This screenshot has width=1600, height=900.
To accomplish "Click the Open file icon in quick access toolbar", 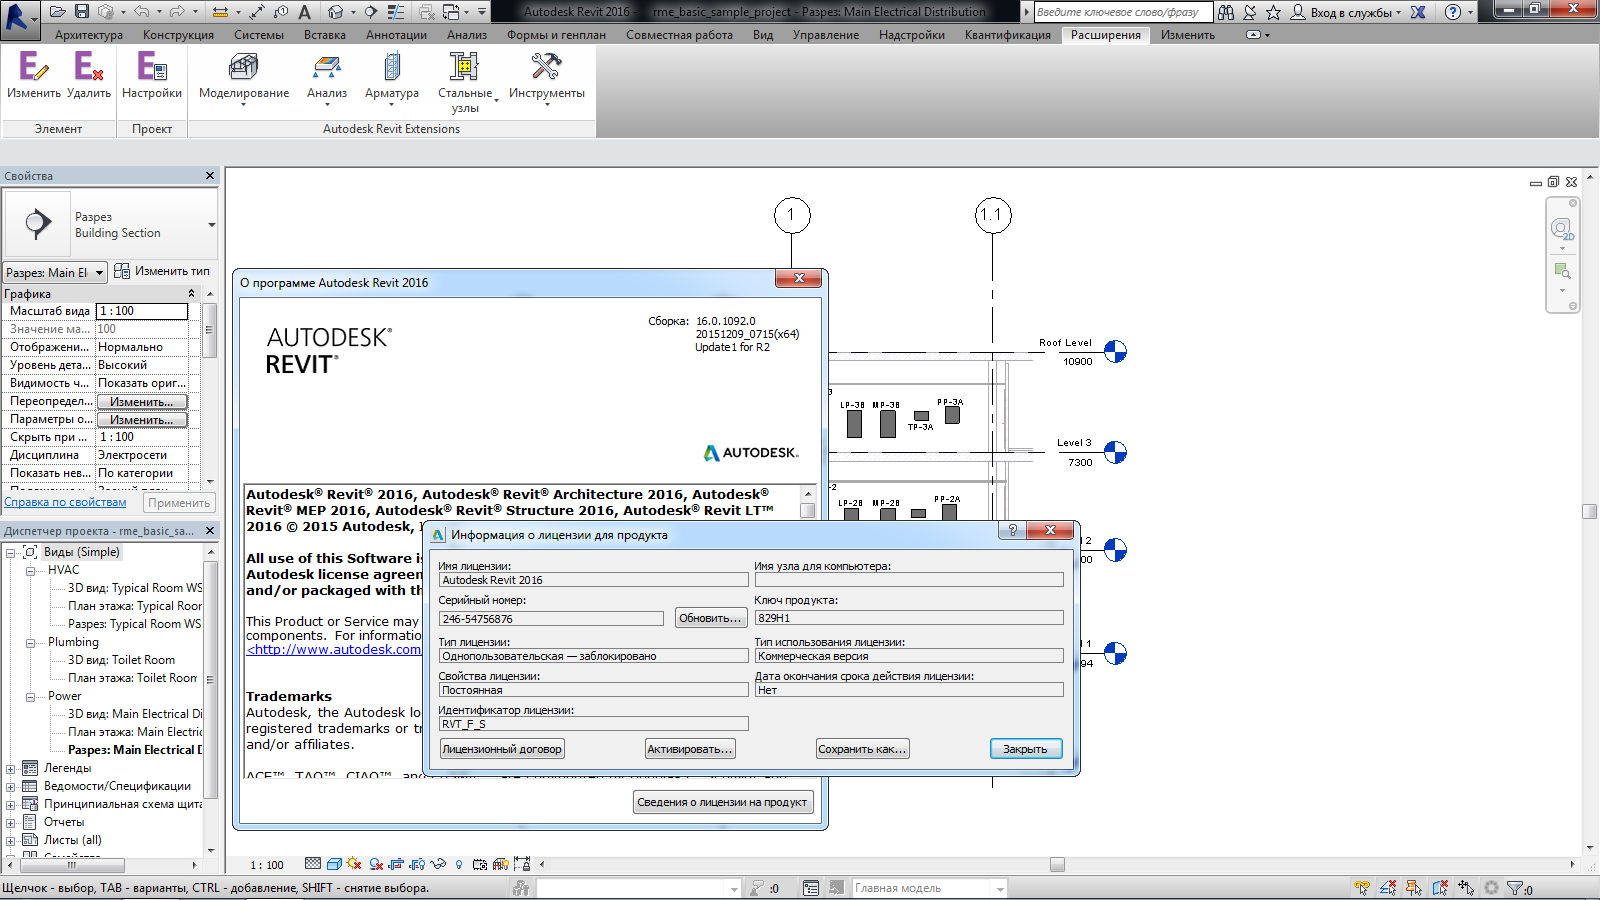I will pyautogui.click(x=57, y=12).
